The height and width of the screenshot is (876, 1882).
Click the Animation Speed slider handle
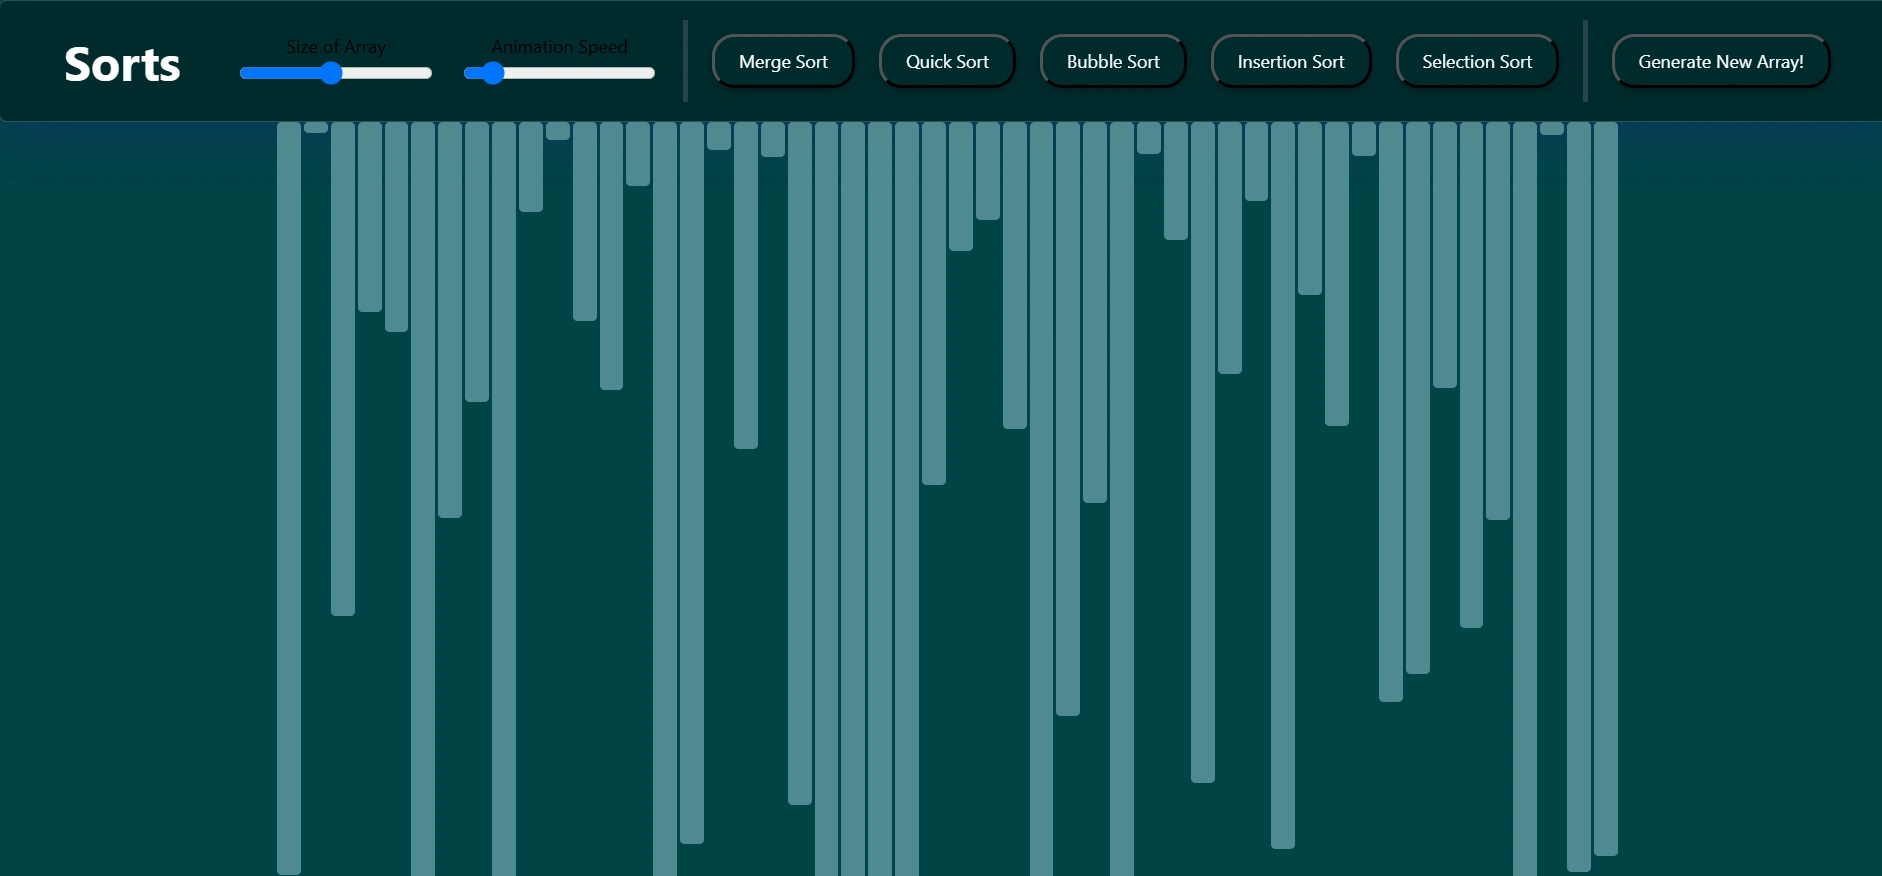coord(492,73)
